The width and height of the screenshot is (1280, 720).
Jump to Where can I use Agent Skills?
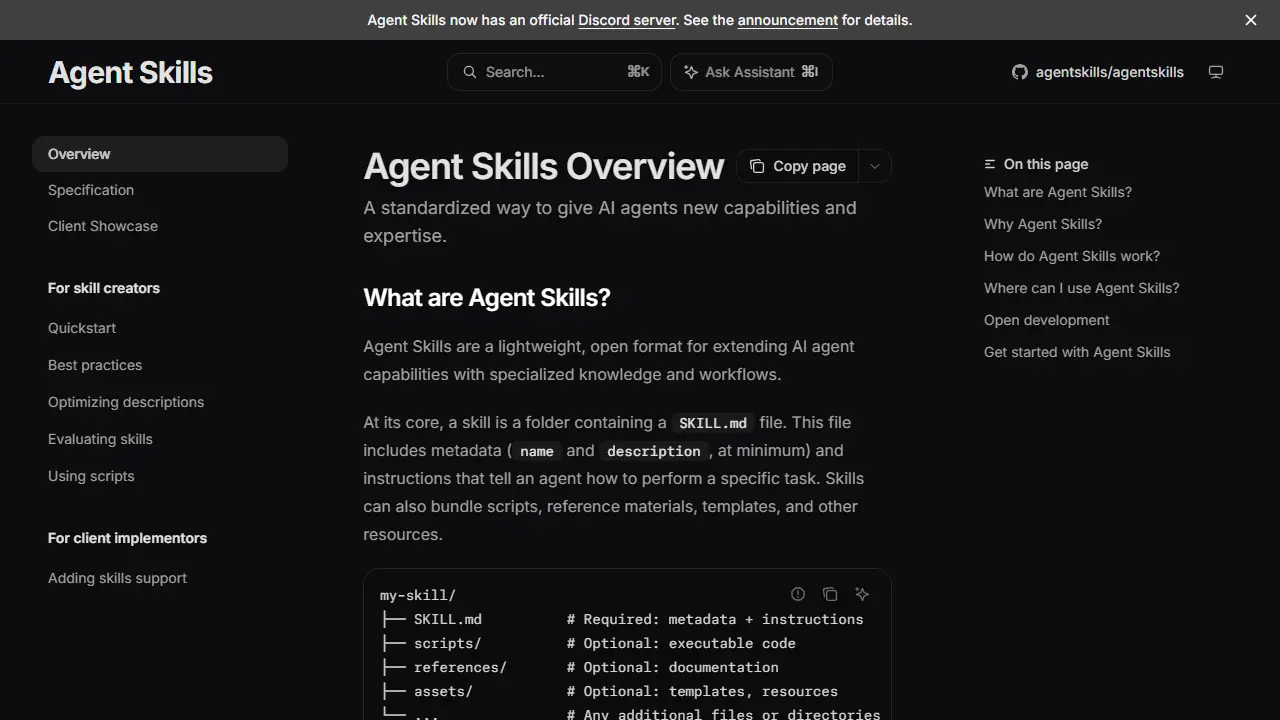pyautogui.click(x=1082, y=288)
